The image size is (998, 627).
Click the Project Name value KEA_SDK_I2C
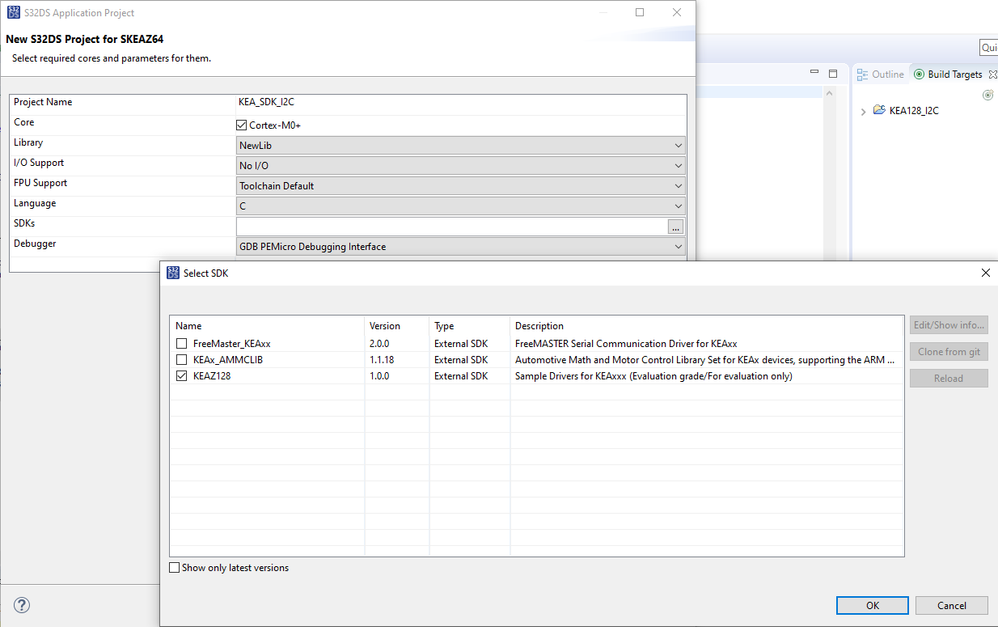tap(266, 102)
